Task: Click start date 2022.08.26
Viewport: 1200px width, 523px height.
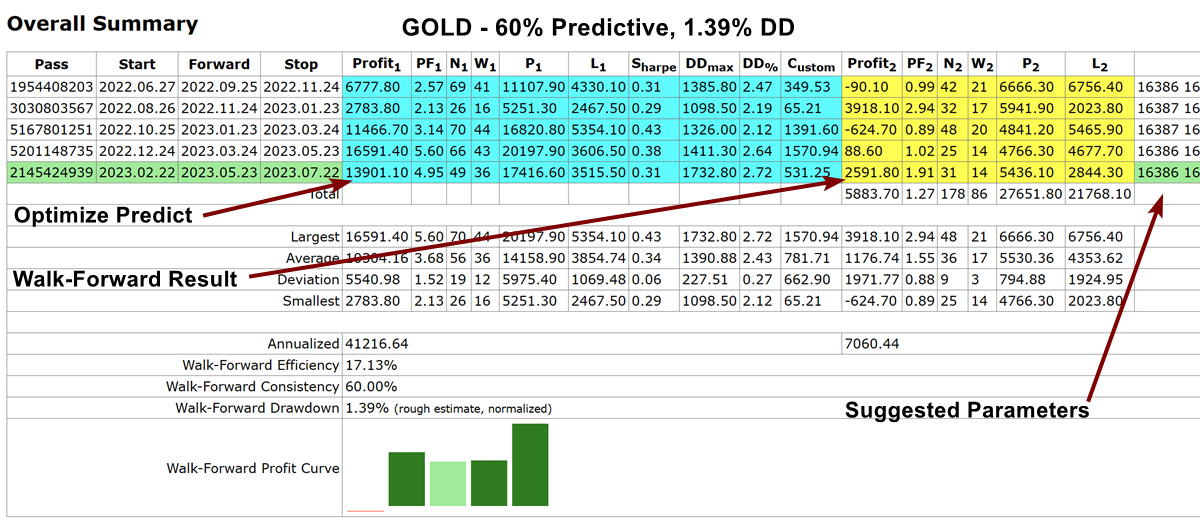Action: (x=136, y=107)
